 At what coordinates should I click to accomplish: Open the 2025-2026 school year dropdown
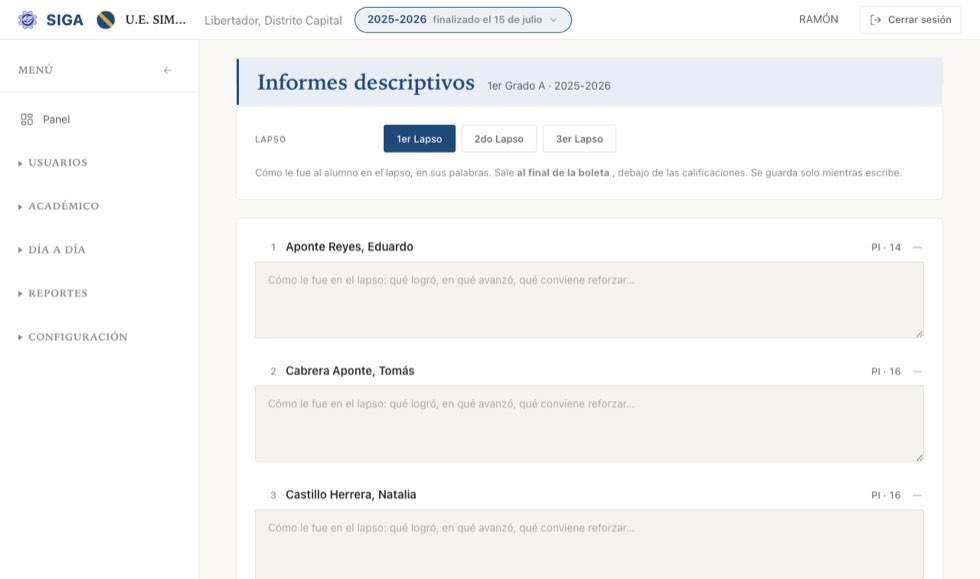coord(462,20)
